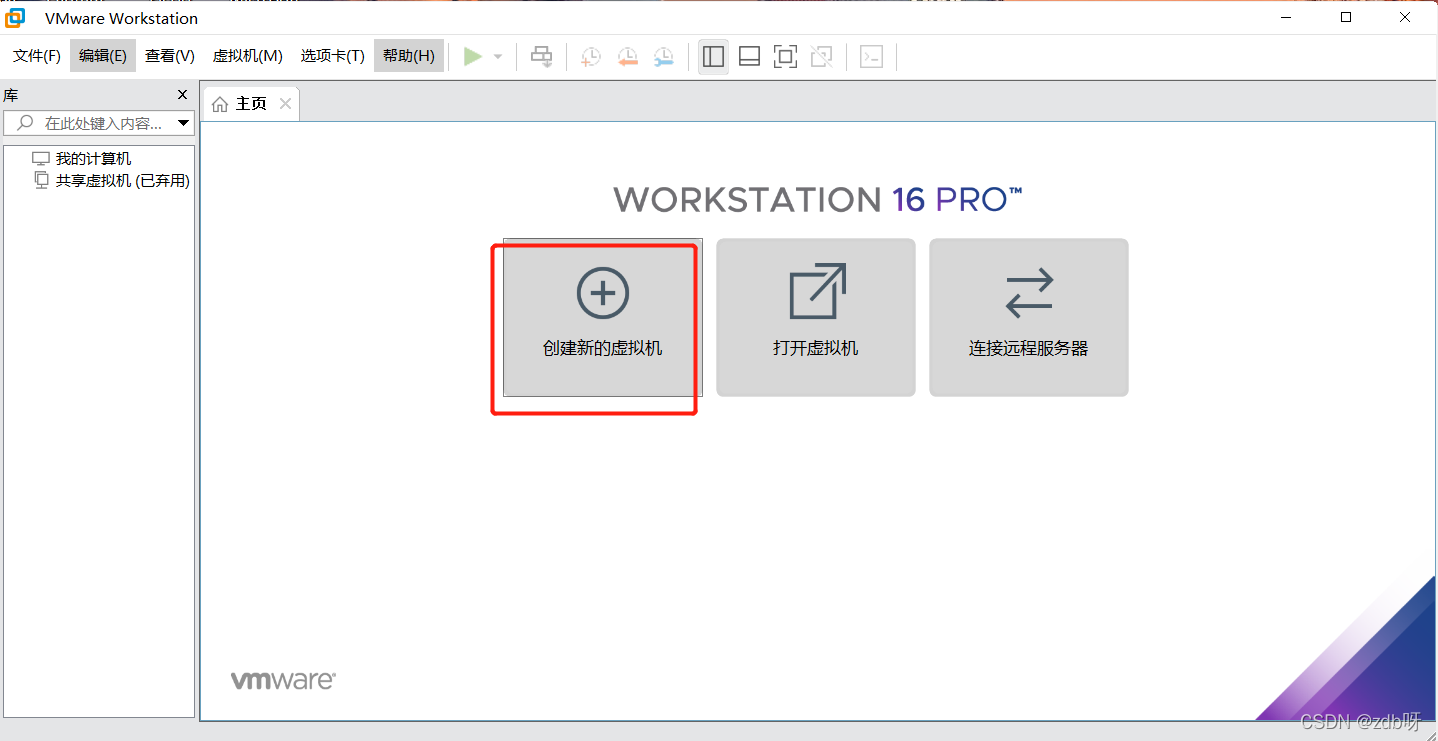Maximize the VMware Workstation window
The width and height of the screenshot is (1438, 741).
(x=1346, y=18)
